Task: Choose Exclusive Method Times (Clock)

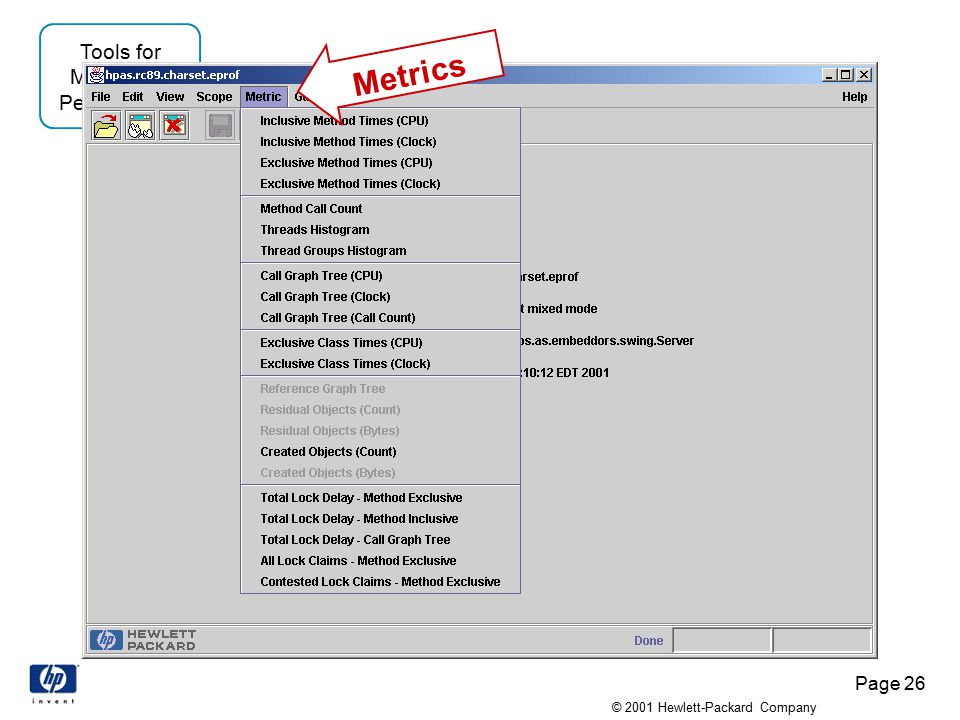Action: click(380, 184)
